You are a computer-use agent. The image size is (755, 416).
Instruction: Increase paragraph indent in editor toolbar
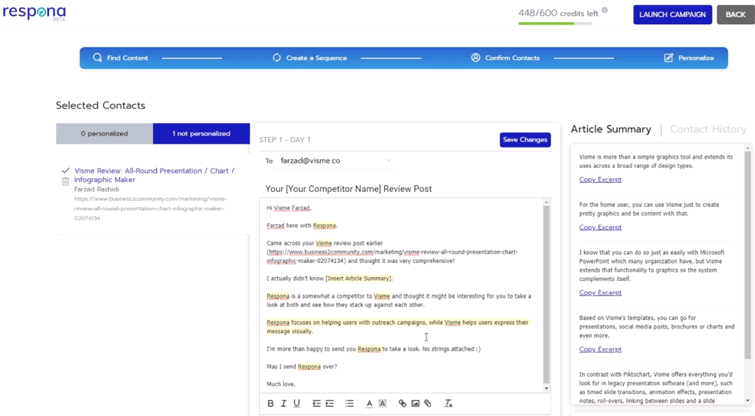point(330,403)
